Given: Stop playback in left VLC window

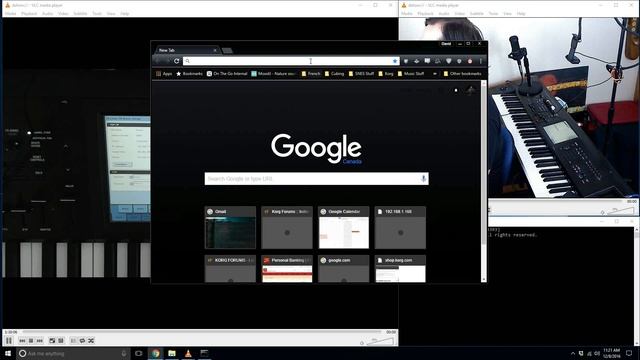Looking at the screenshot, I should click(x=31, y=340).
